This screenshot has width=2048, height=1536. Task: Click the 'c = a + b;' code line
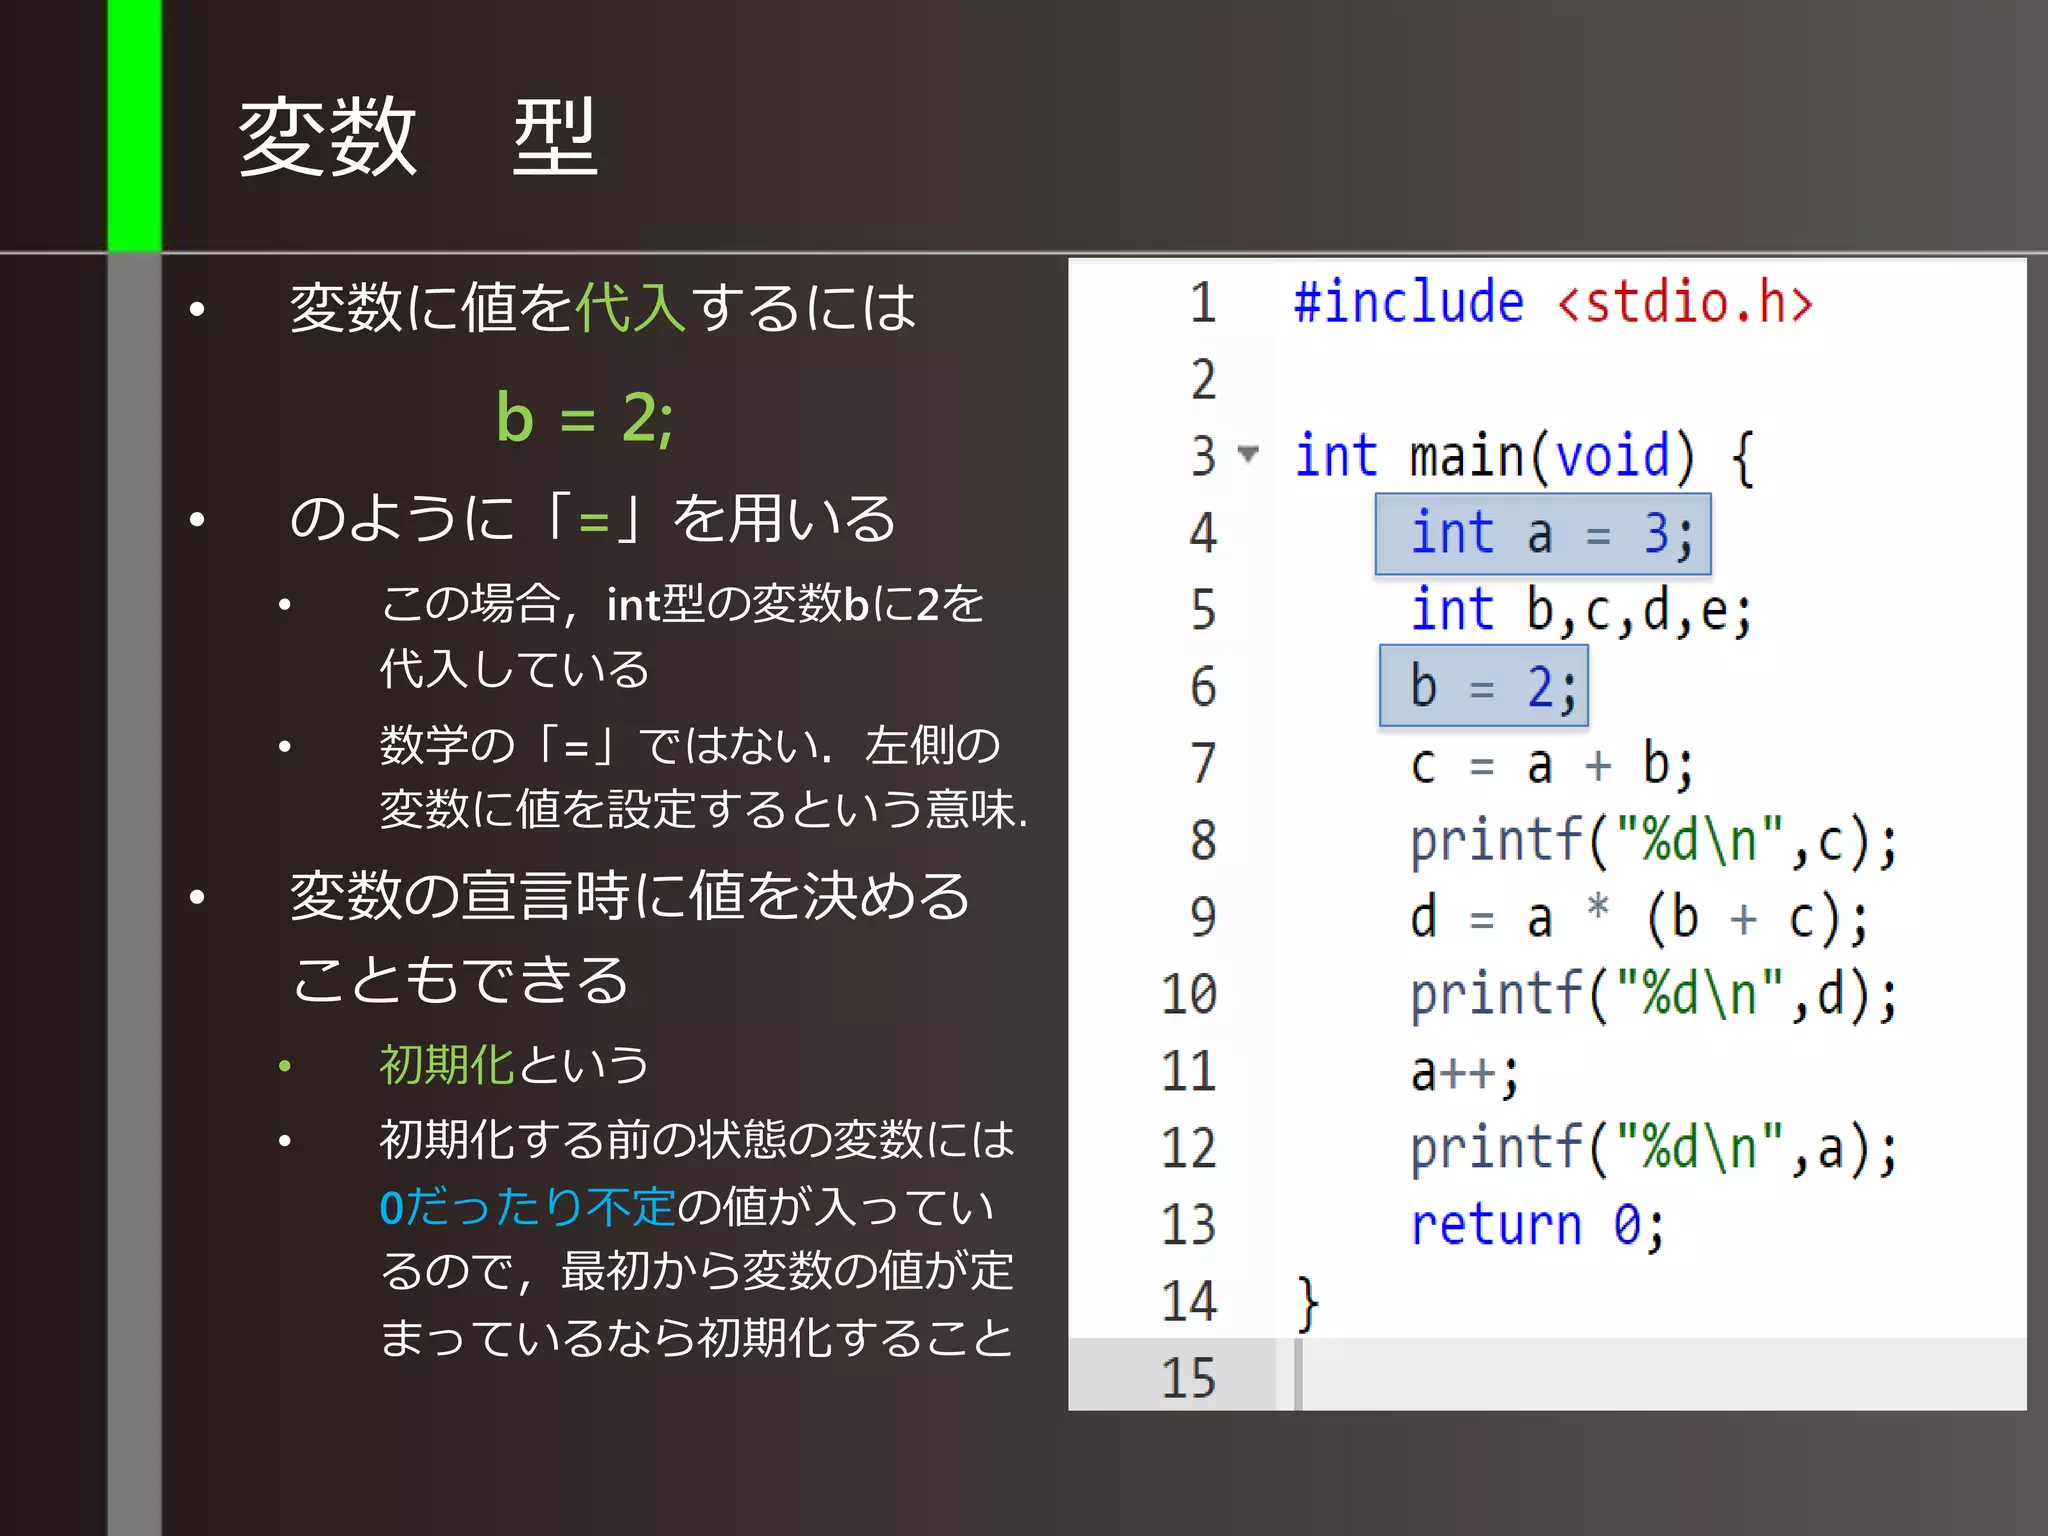coord(1552,765)
